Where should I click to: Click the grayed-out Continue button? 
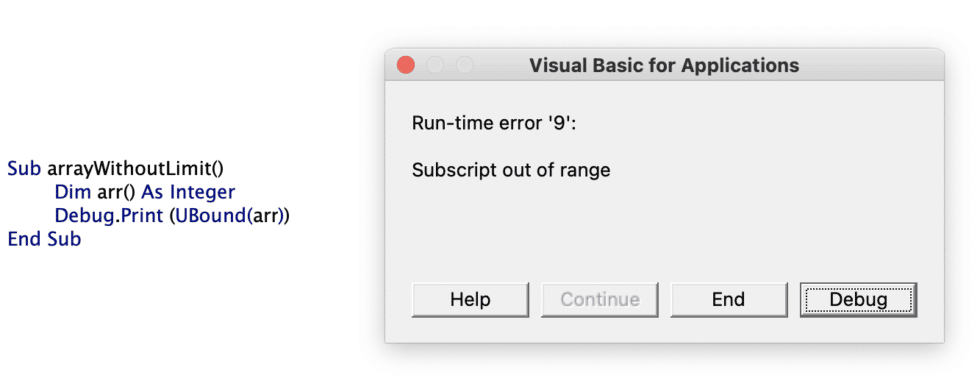pos(599,300)
